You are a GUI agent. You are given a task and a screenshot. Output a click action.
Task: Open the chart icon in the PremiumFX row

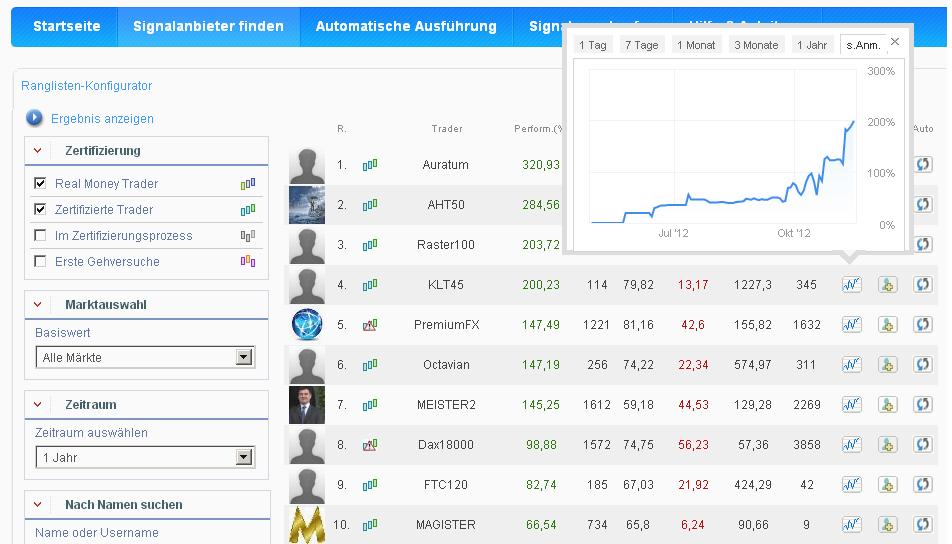click(851, 325)
